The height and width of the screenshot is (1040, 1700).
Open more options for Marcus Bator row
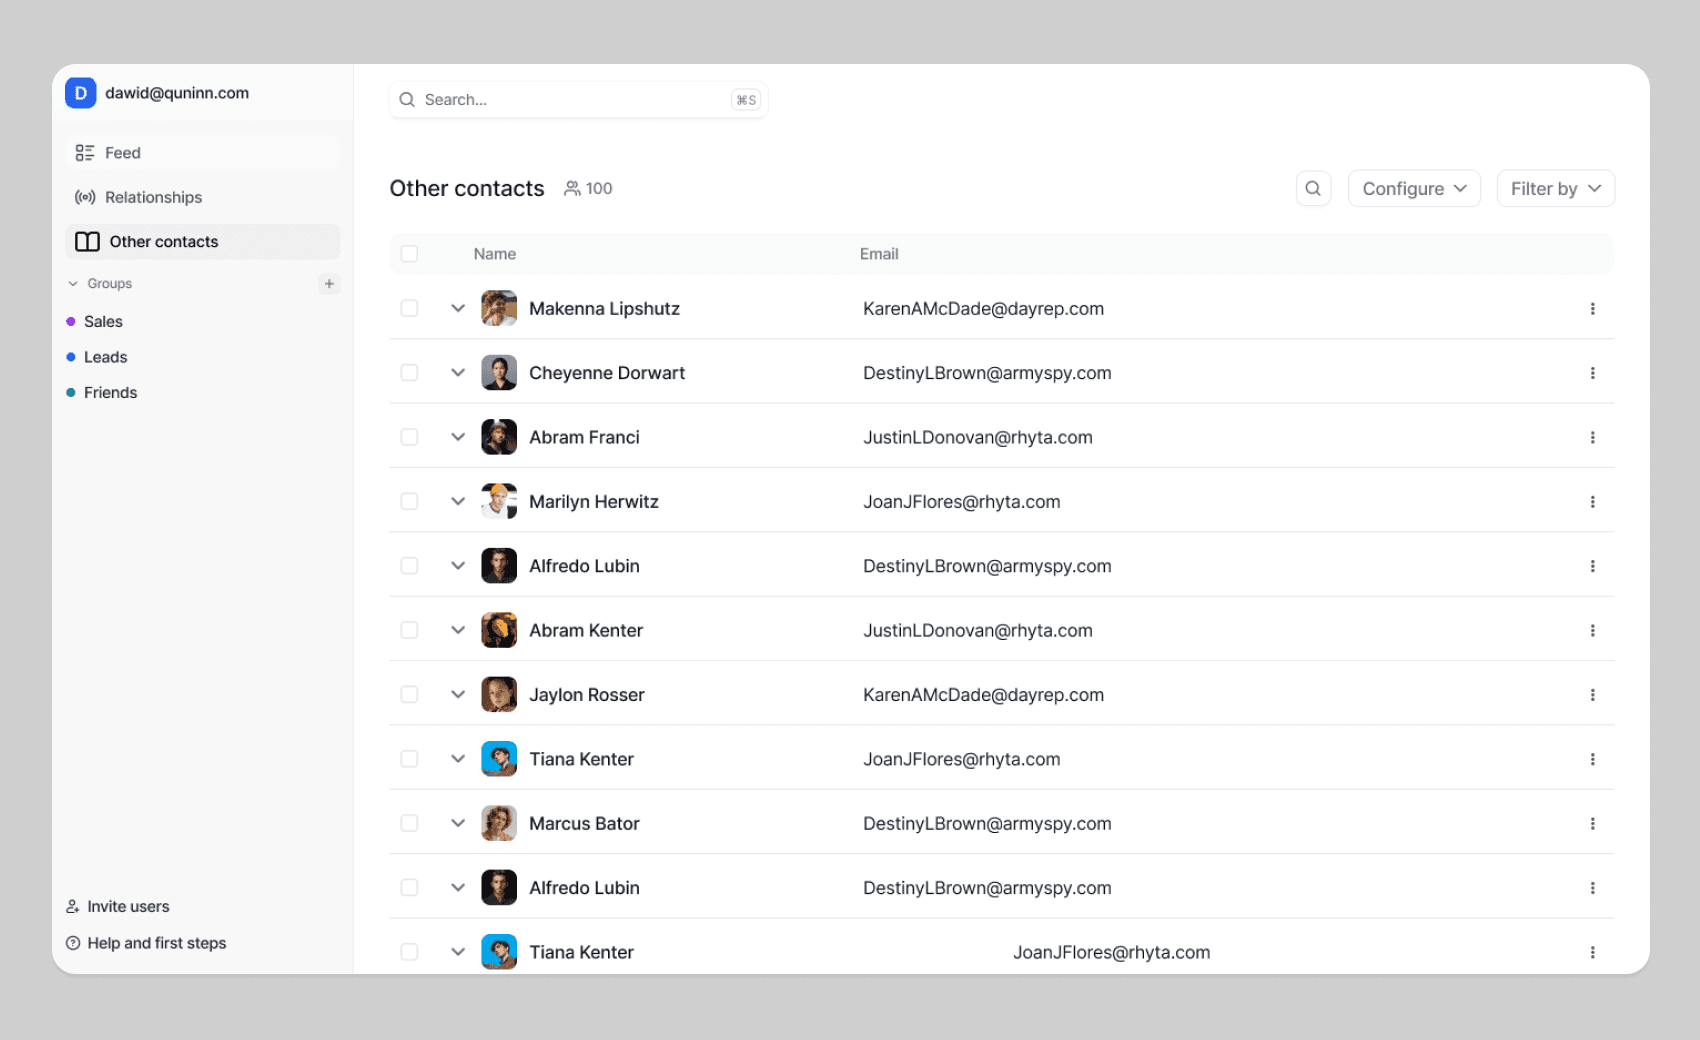1592,824
